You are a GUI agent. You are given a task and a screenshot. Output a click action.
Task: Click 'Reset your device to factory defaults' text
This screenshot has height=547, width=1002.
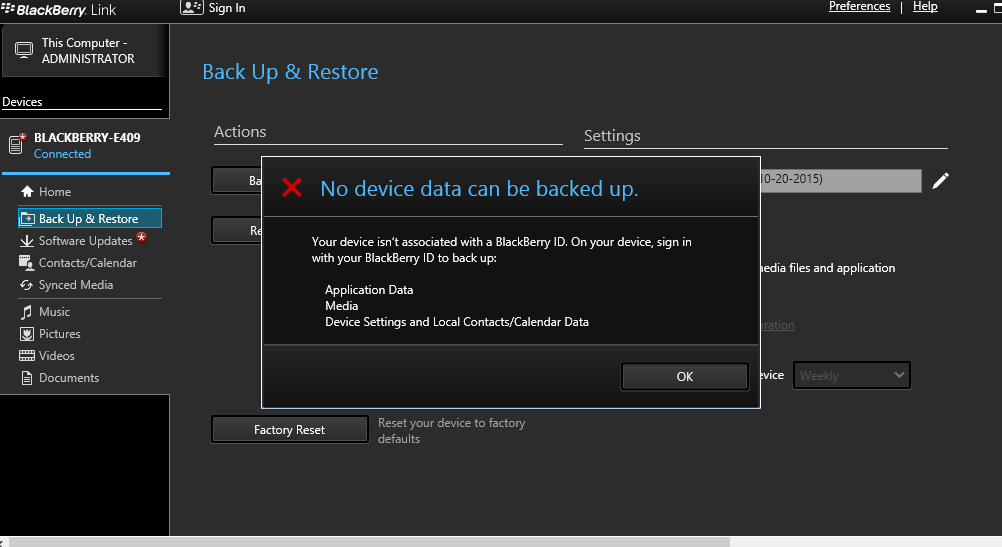point(451,431)
